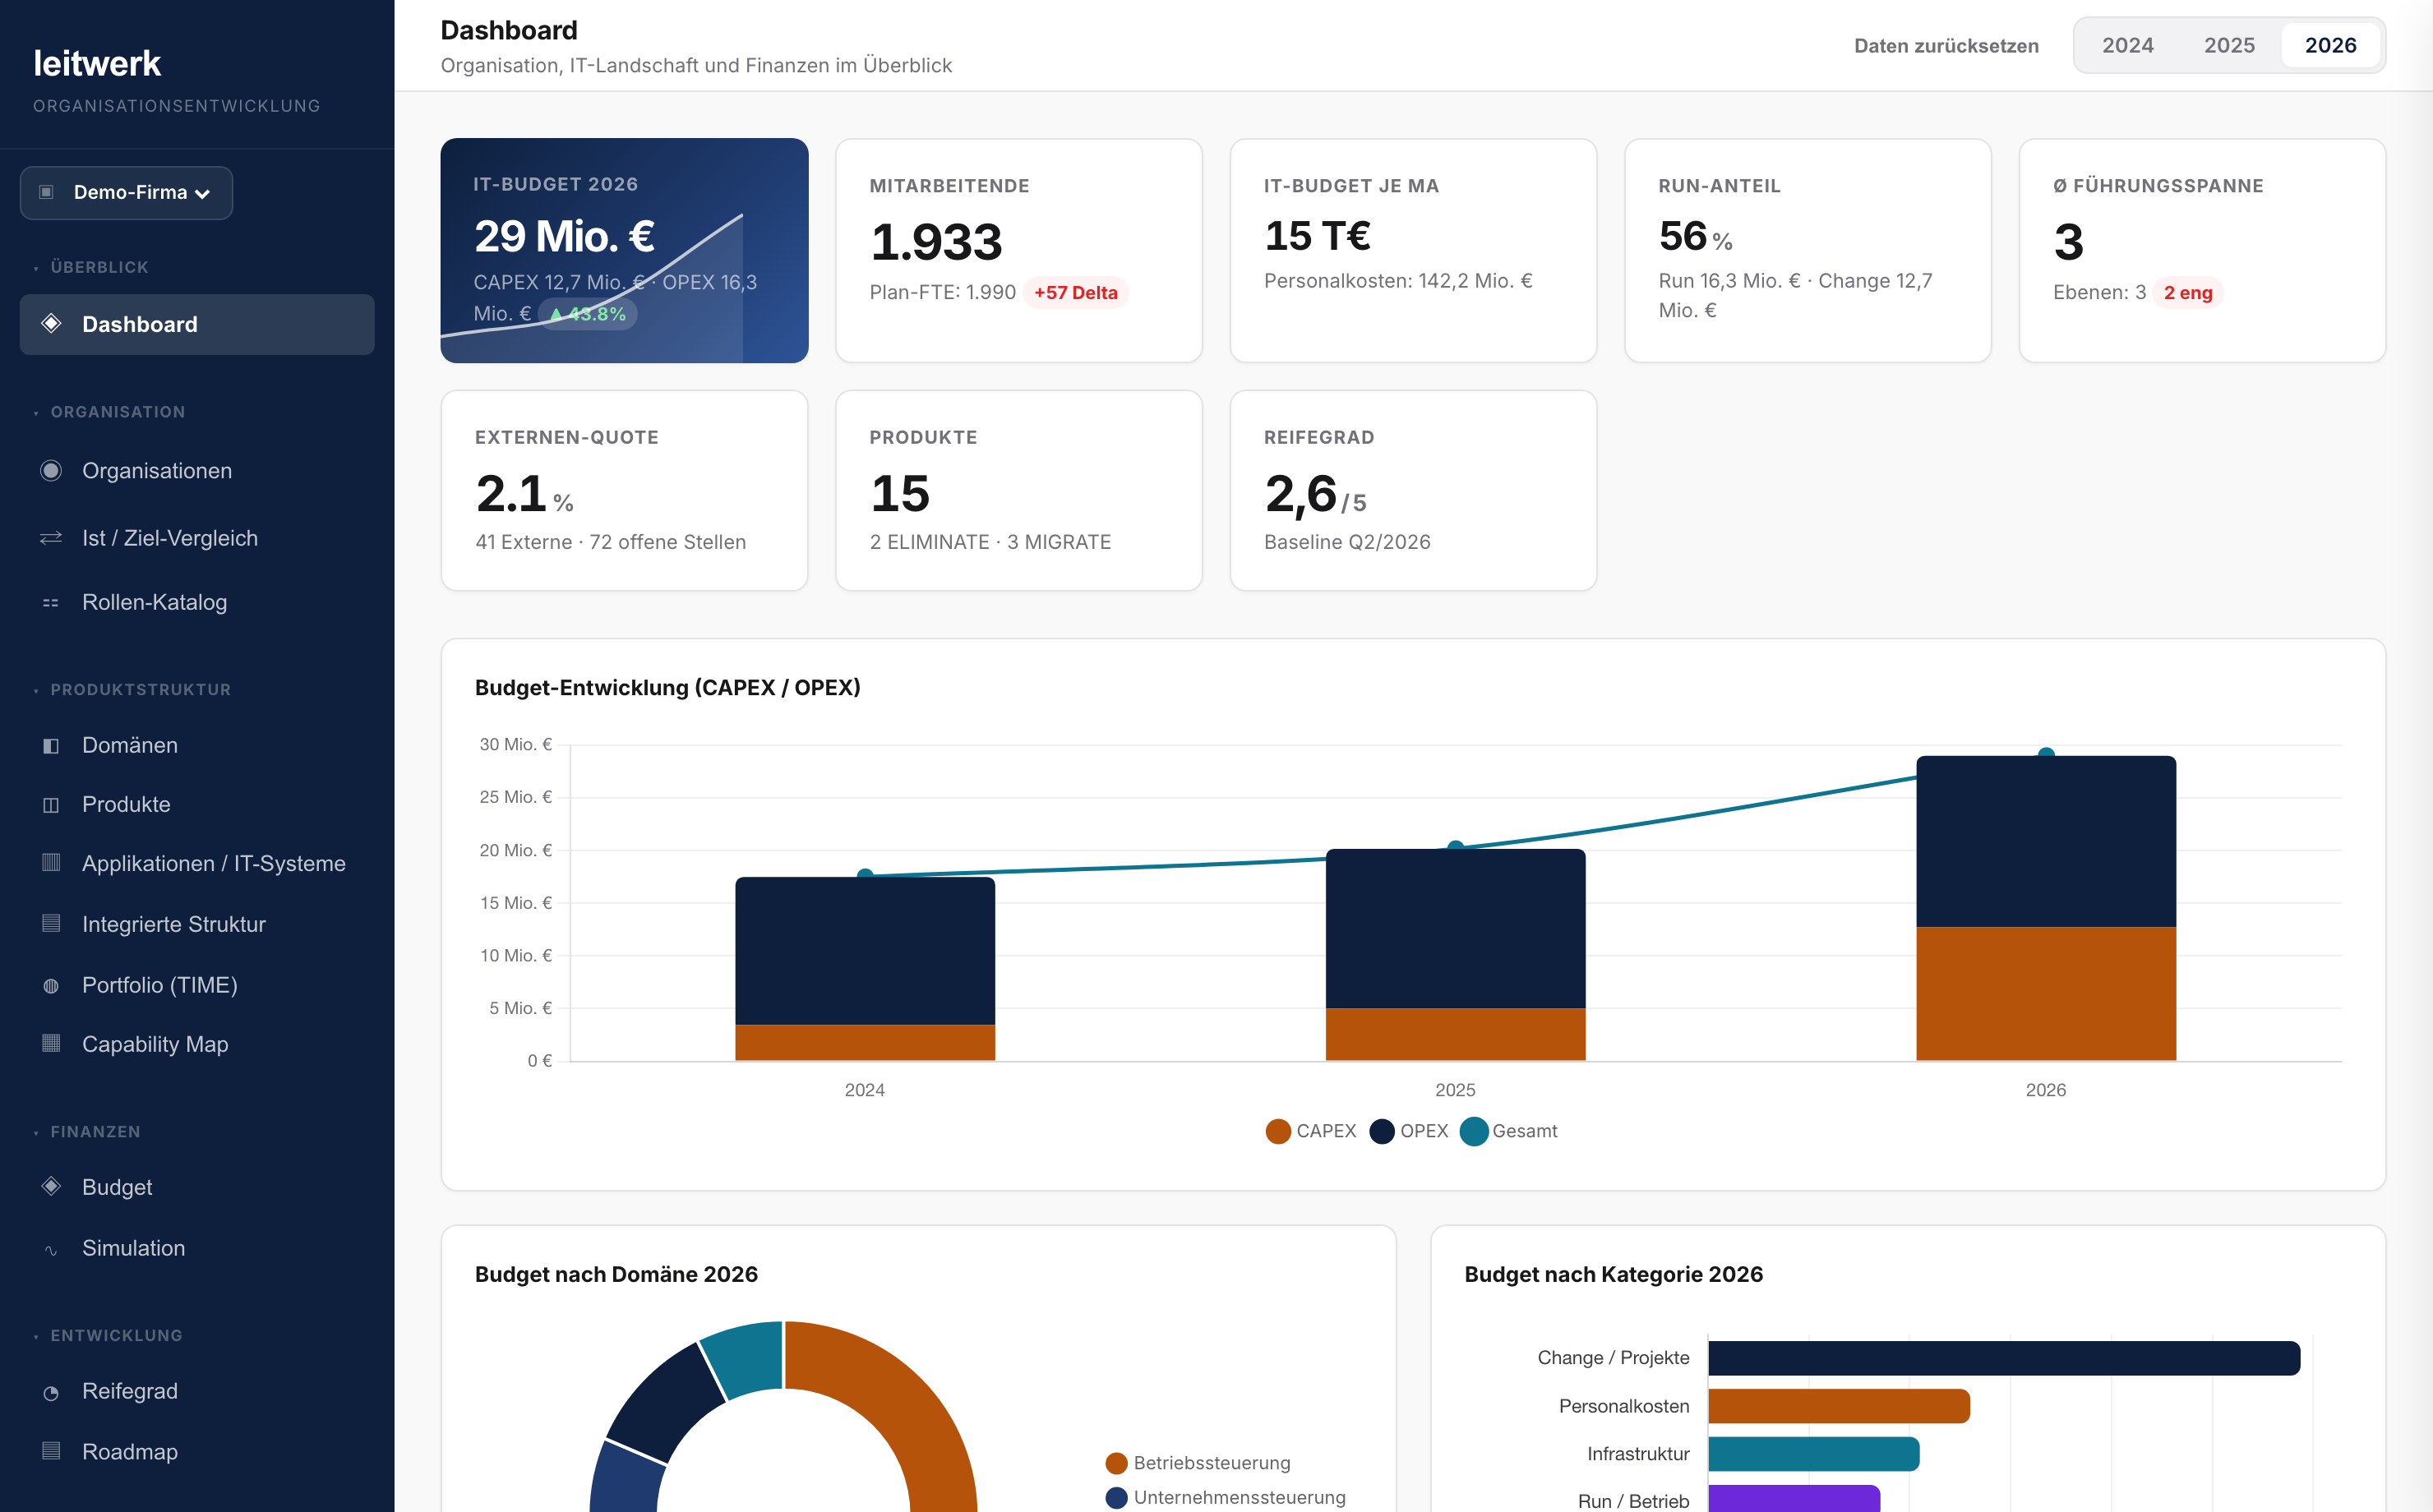
Task: Collapse the FINANZEN sidebar section
Action: (87, 1132)
